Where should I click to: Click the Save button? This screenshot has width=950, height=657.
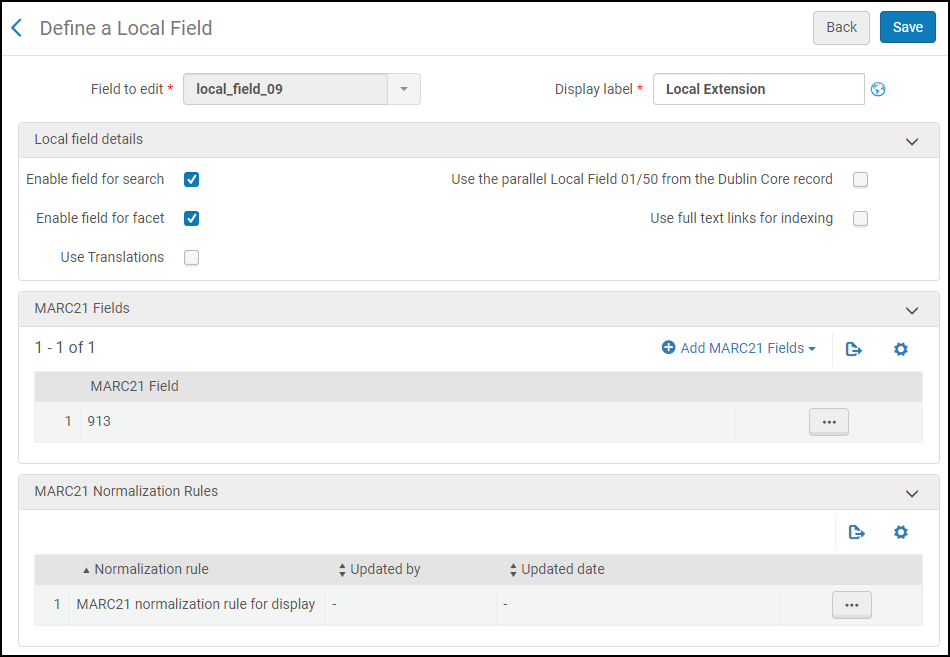[907, 27]
